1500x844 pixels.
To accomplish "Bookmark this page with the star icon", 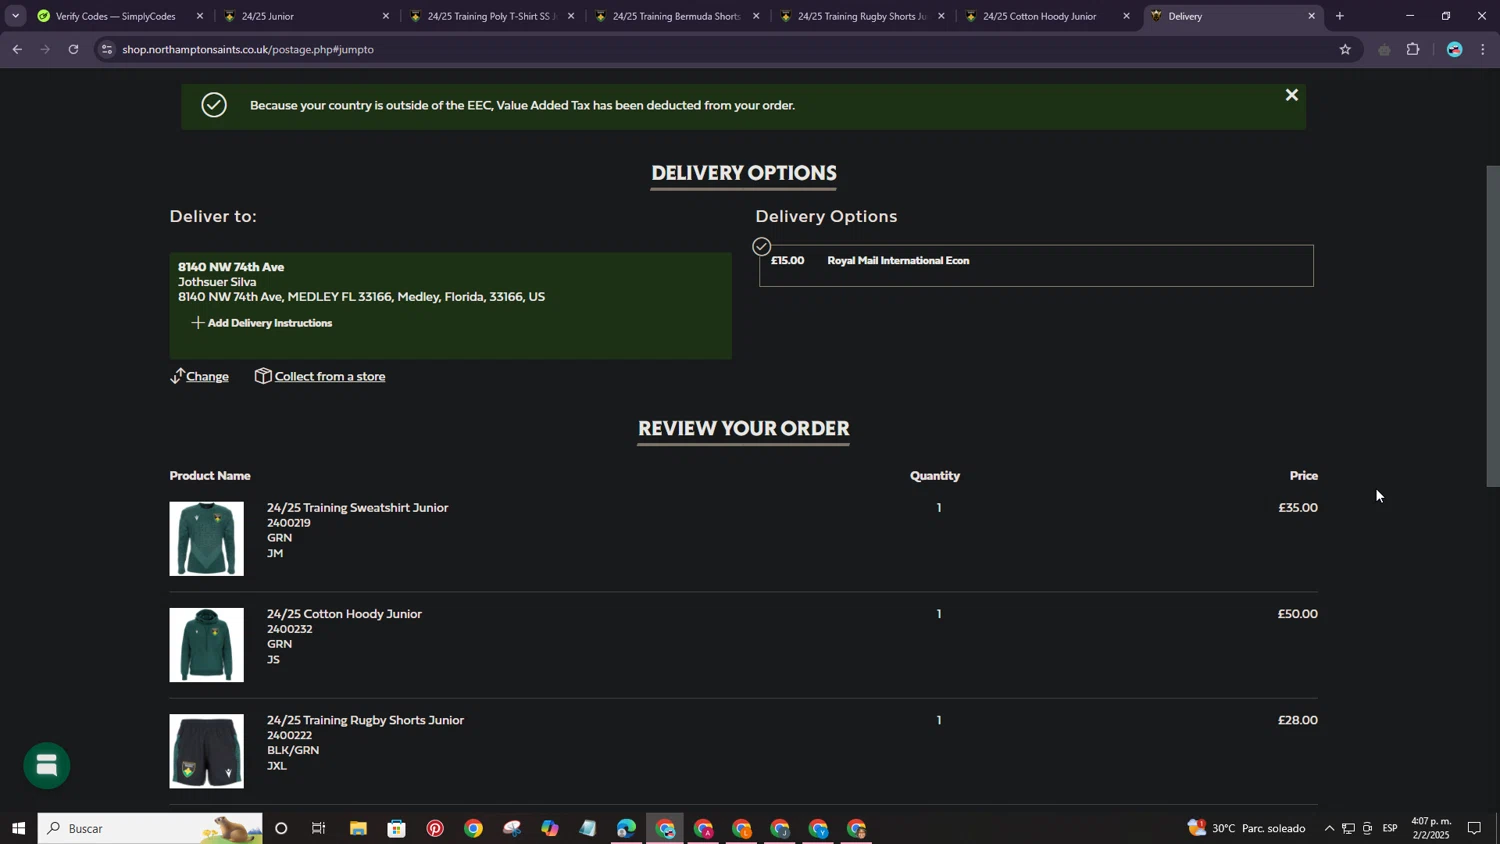I will coord(1345,49).
